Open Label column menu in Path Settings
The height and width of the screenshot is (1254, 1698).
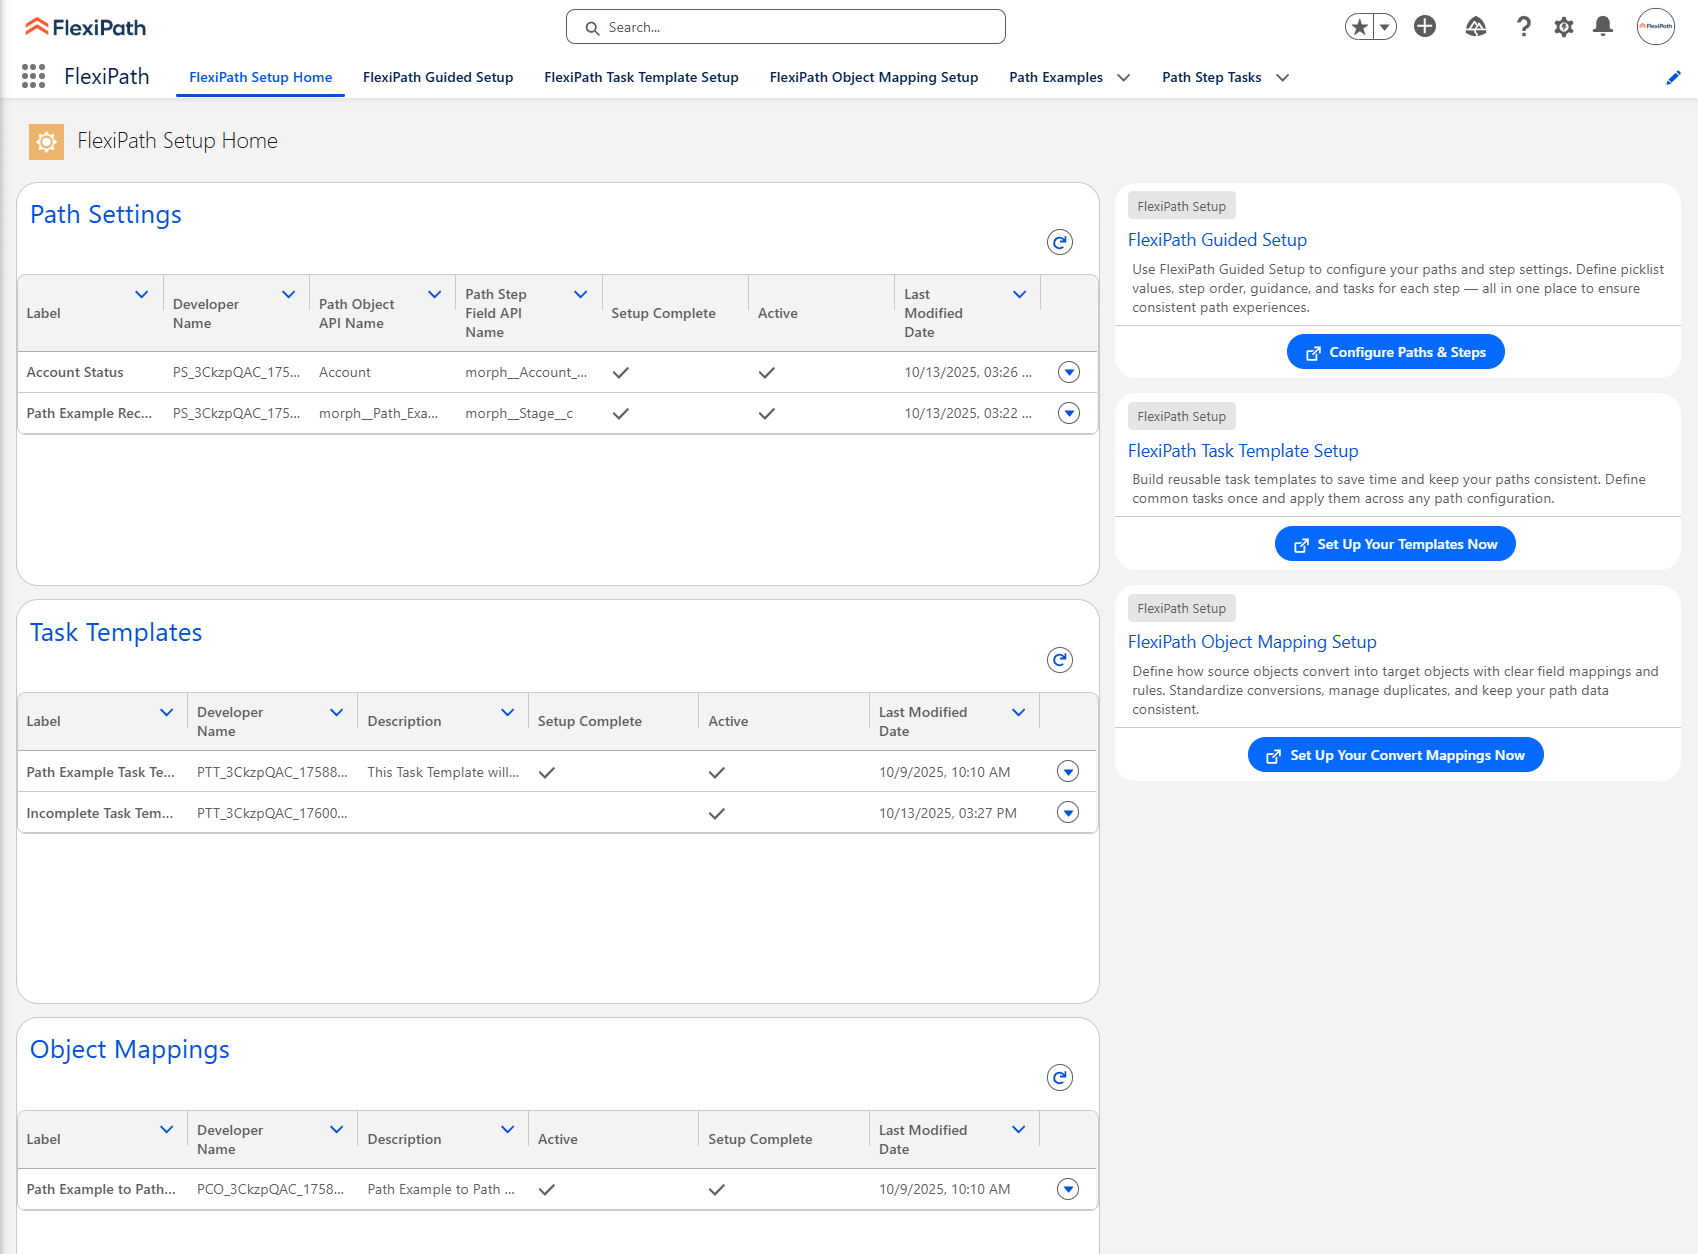click(141, 294)
